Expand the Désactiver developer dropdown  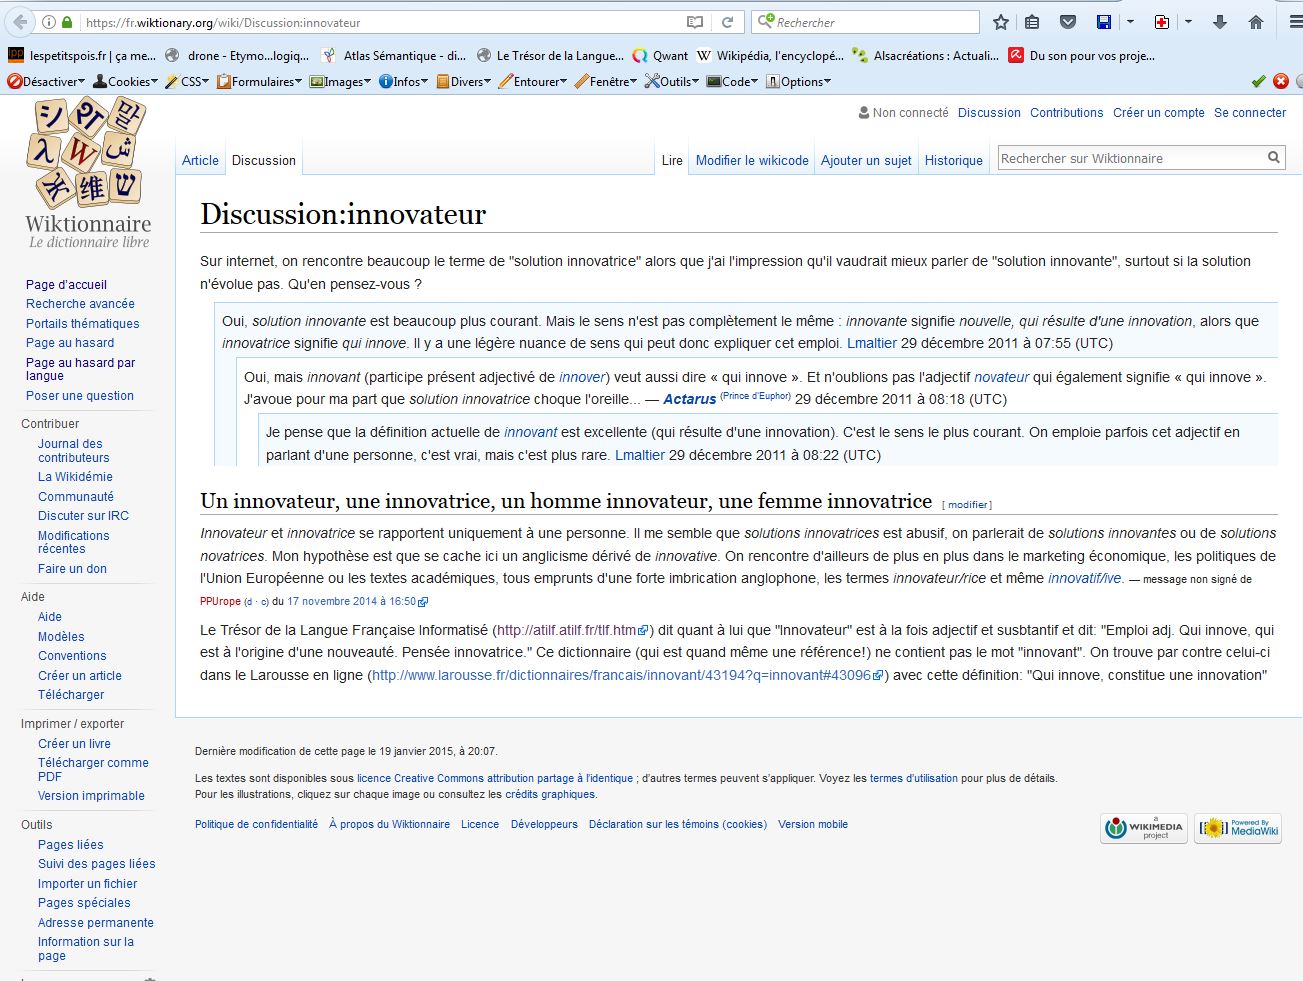tap(47, 82)
